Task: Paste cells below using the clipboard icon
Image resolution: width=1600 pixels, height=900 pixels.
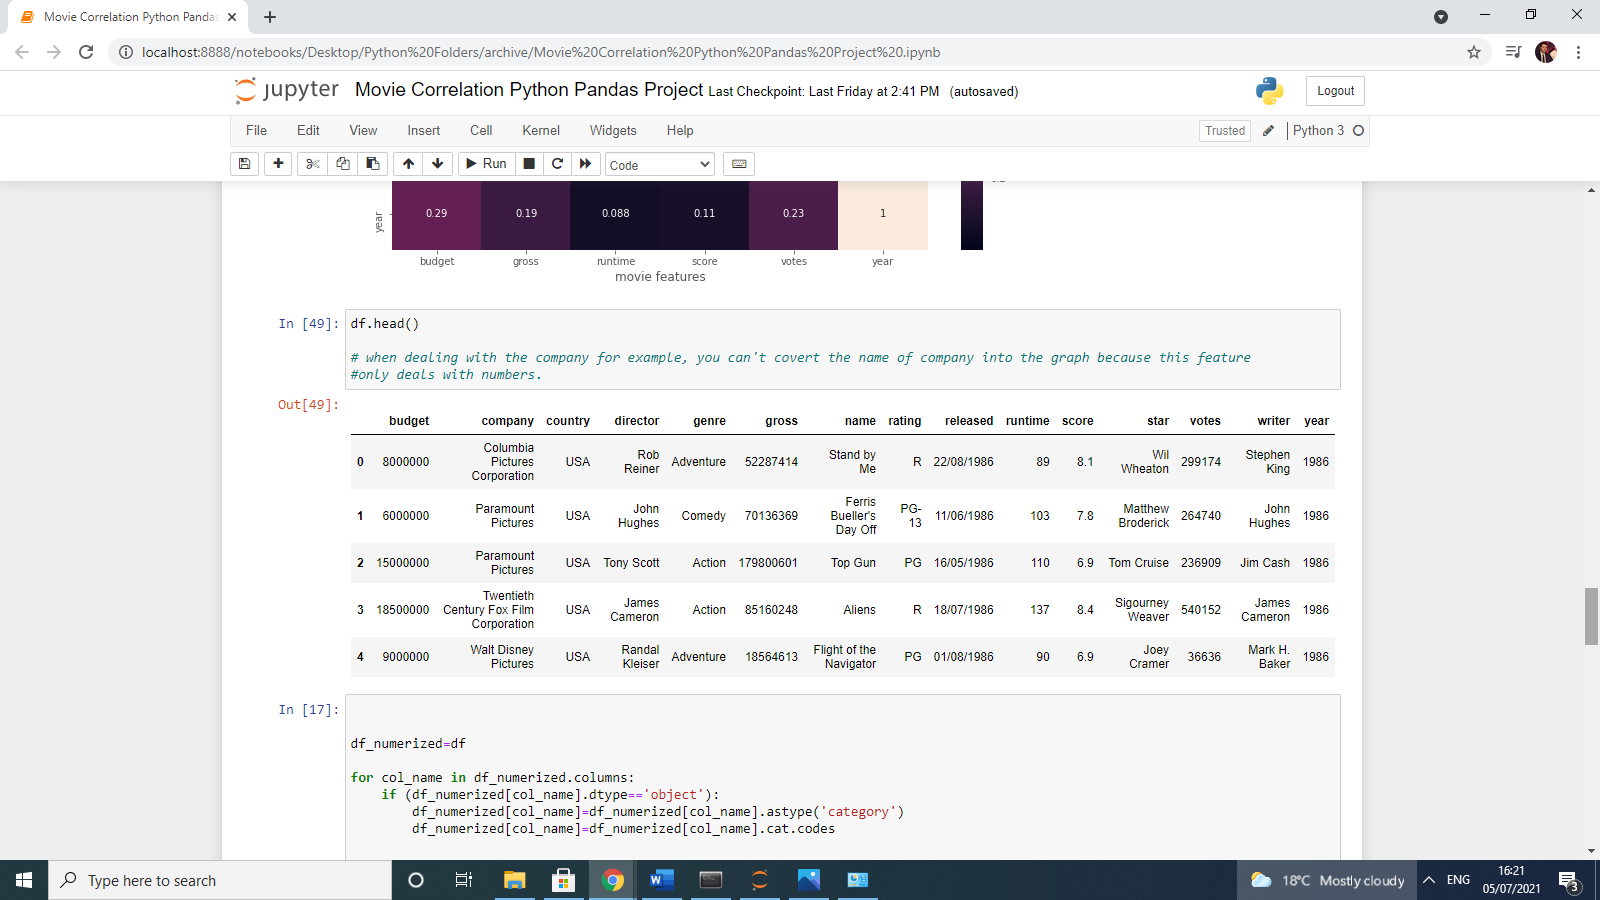Action: point(373,163)
